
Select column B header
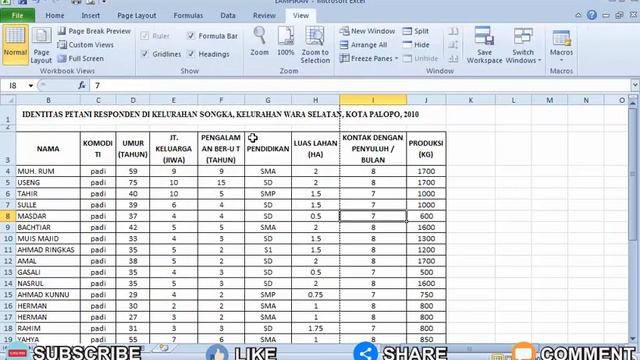[48, 100]
